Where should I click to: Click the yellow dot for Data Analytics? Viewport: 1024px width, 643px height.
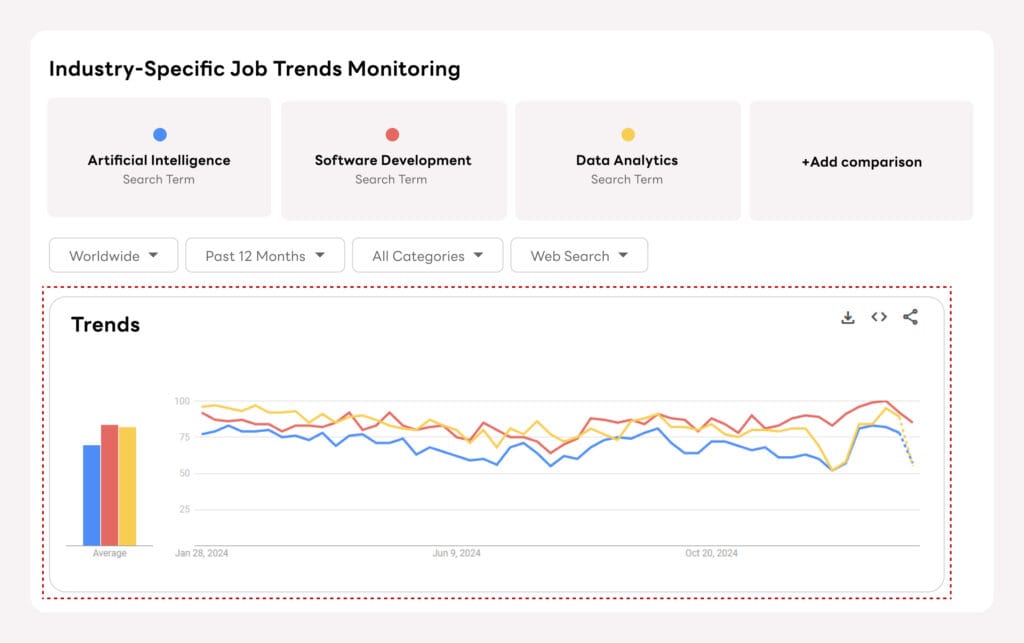click(627, 135)
